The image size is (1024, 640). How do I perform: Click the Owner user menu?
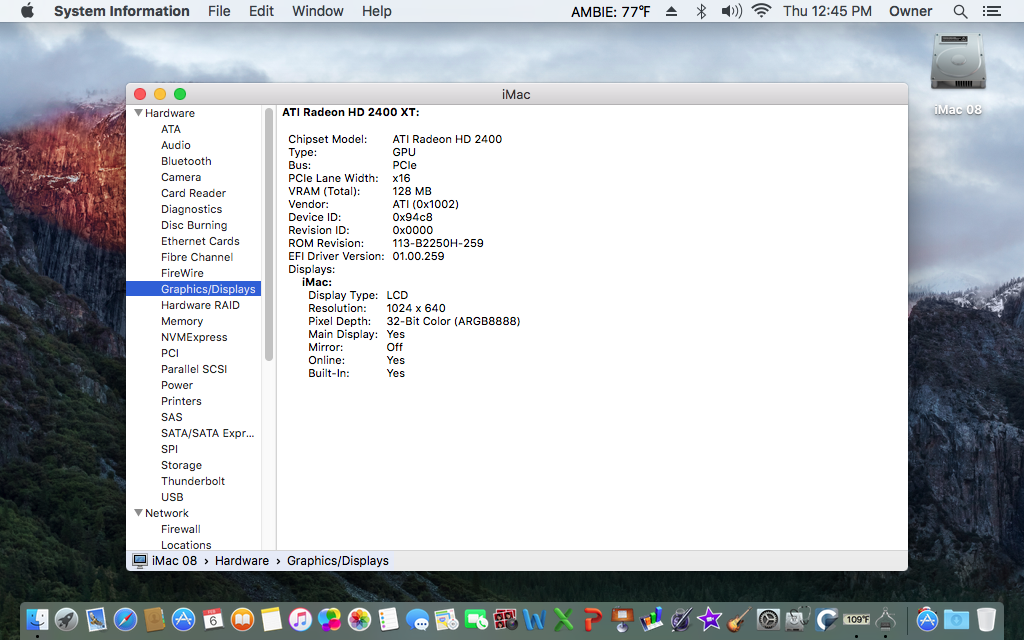click(x=910, y=11)
